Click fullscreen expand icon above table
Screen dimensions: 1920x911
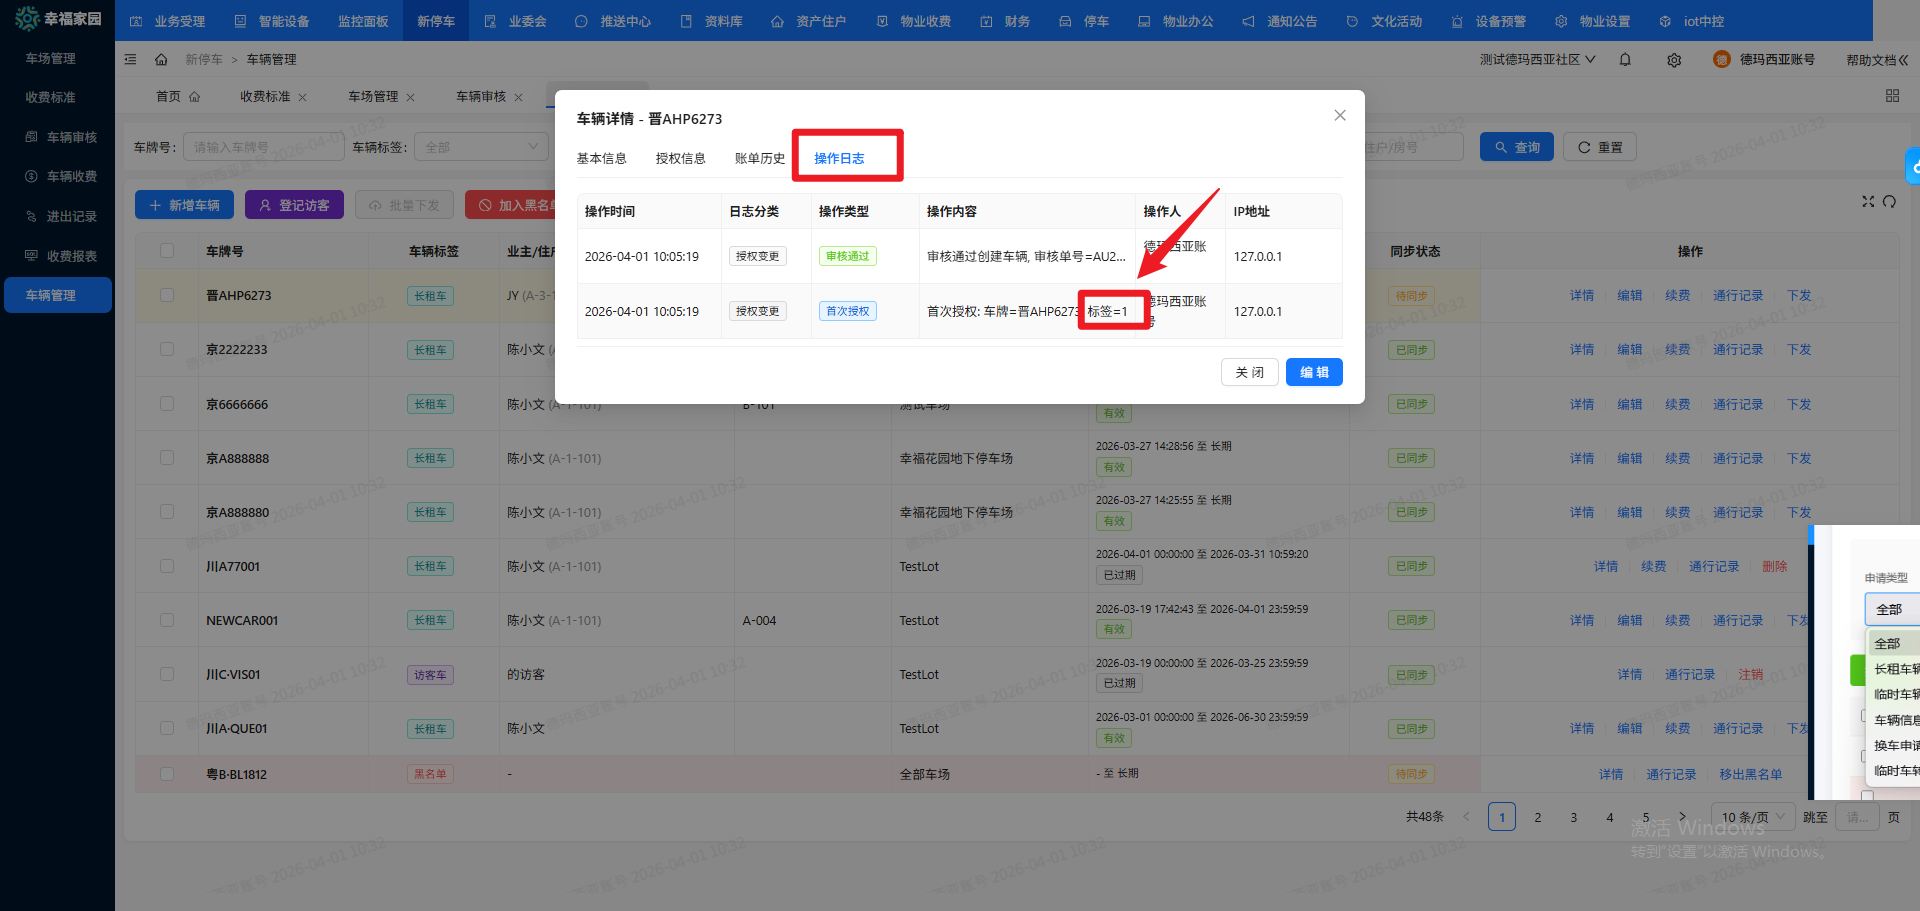pos(1867,202)
